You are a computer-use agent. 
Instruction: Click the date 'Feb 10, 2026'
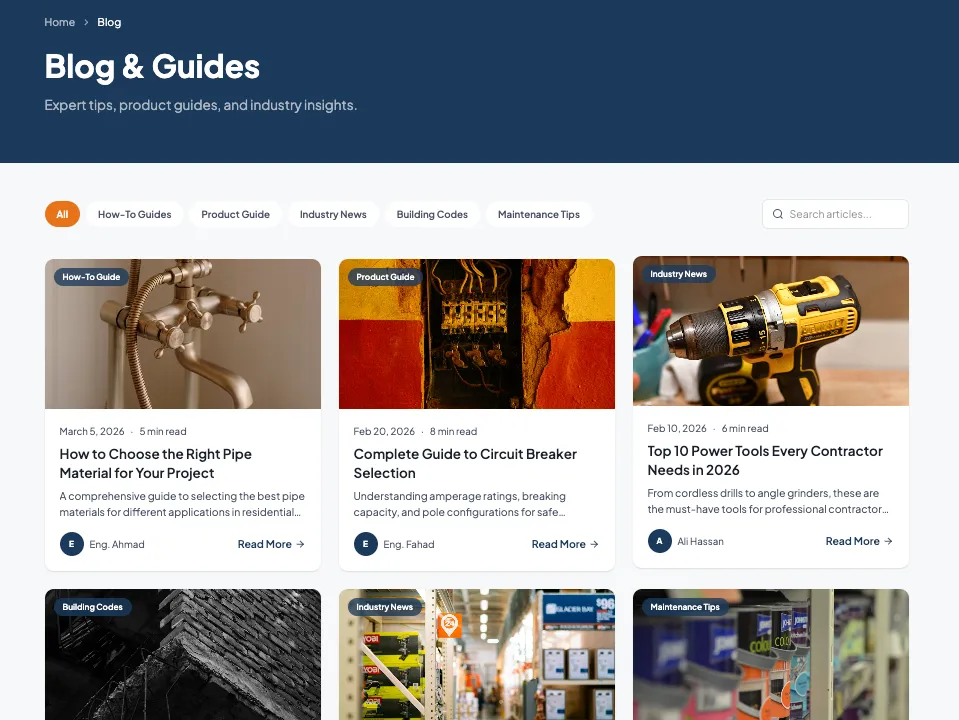pos(677,428)
